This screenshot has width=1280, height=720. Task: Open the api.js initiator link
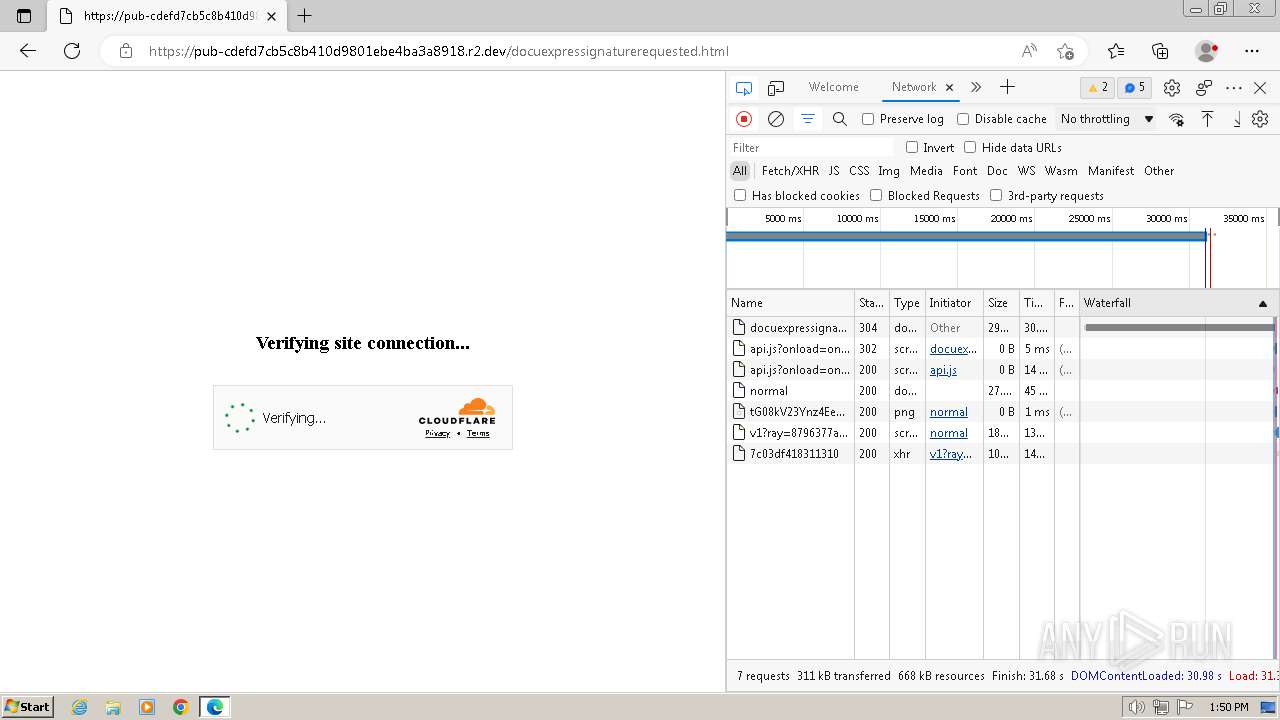pyautogui.click(x=943, y=370)
